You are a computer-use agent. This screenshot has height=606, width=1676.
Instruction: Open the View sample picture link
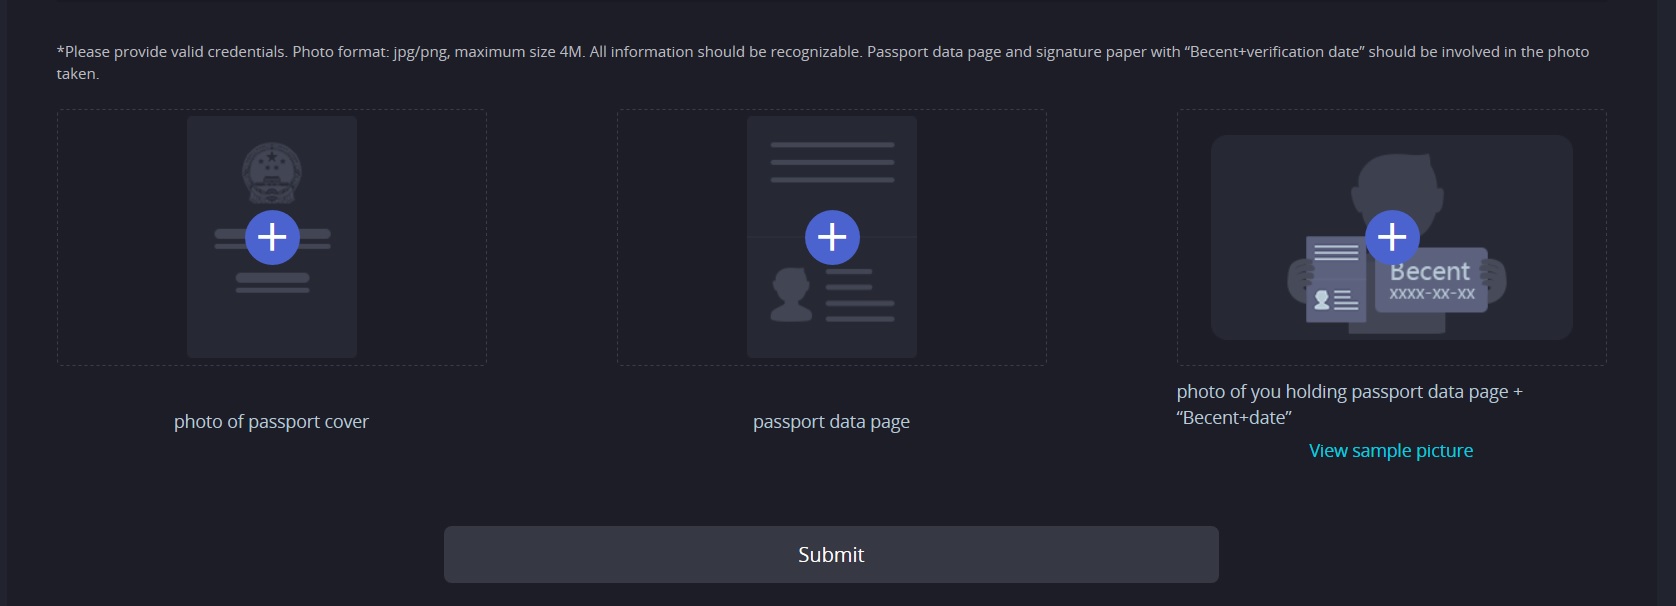1390,451
